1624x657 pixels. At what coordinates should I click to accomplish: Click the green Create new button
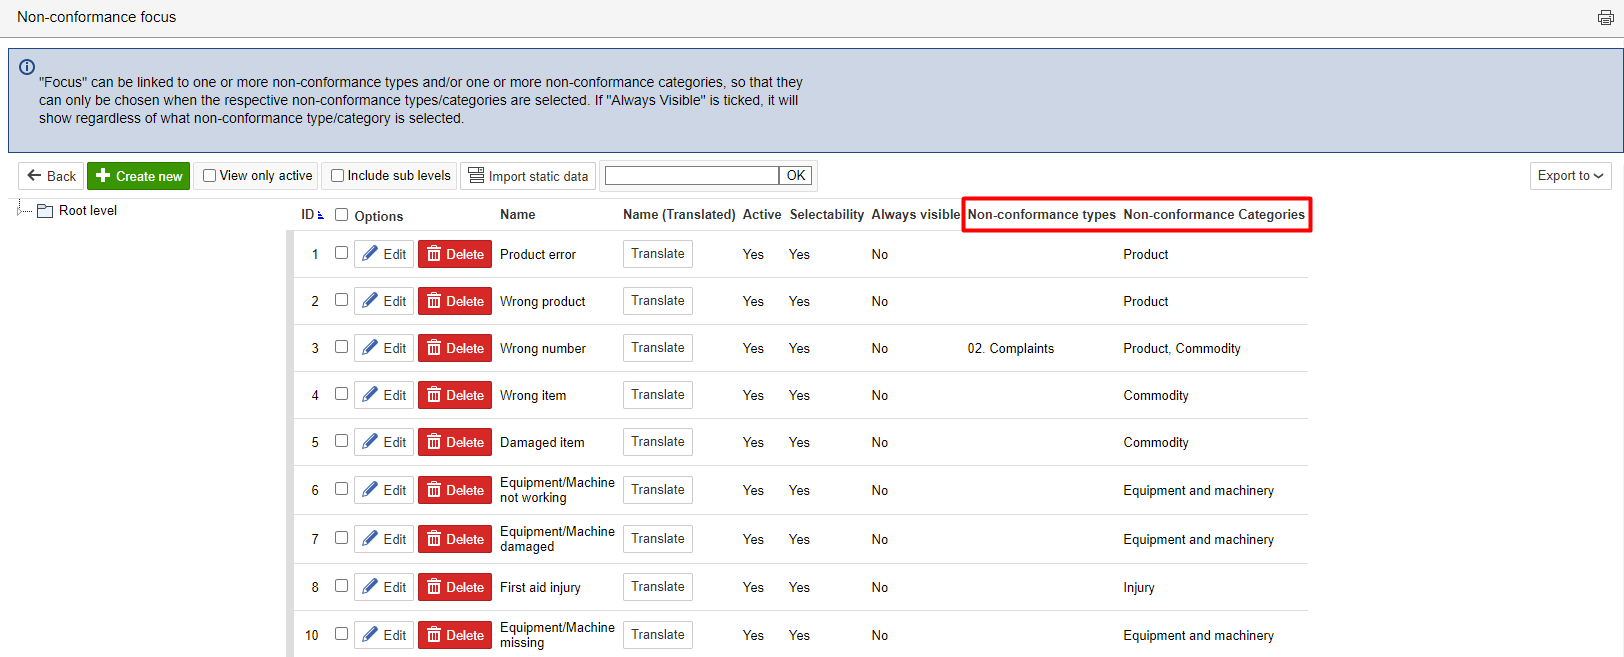[x=139, y=176]
